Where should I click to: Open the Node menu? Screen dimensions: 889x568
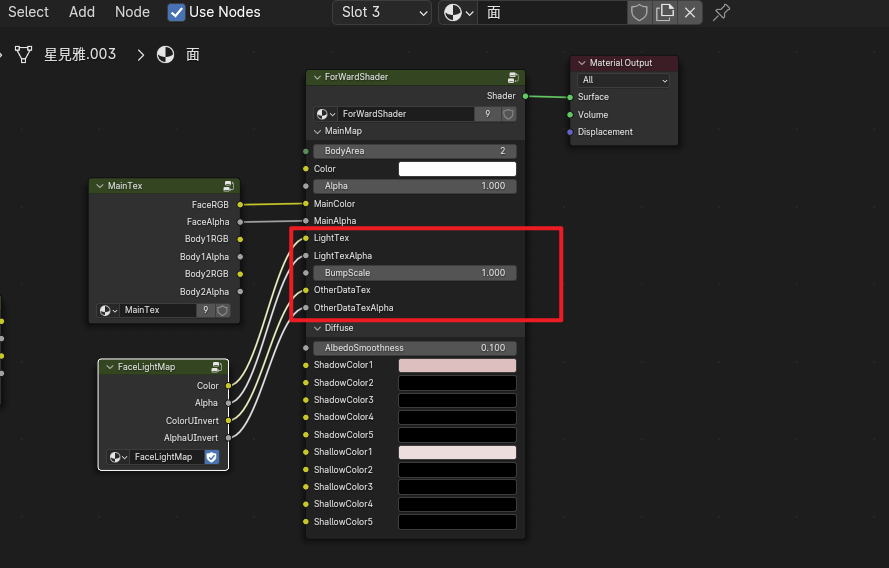click(x=132, y=12)
